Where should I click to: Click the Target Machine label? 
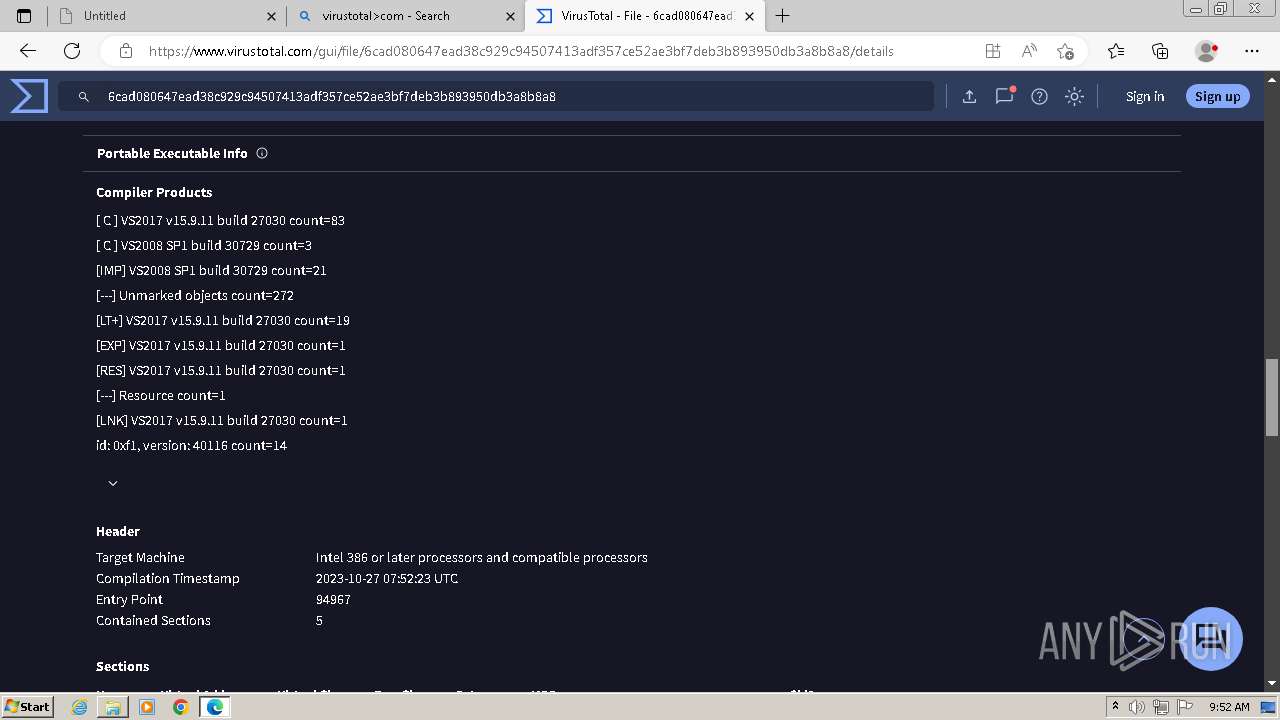pos(140,557)
